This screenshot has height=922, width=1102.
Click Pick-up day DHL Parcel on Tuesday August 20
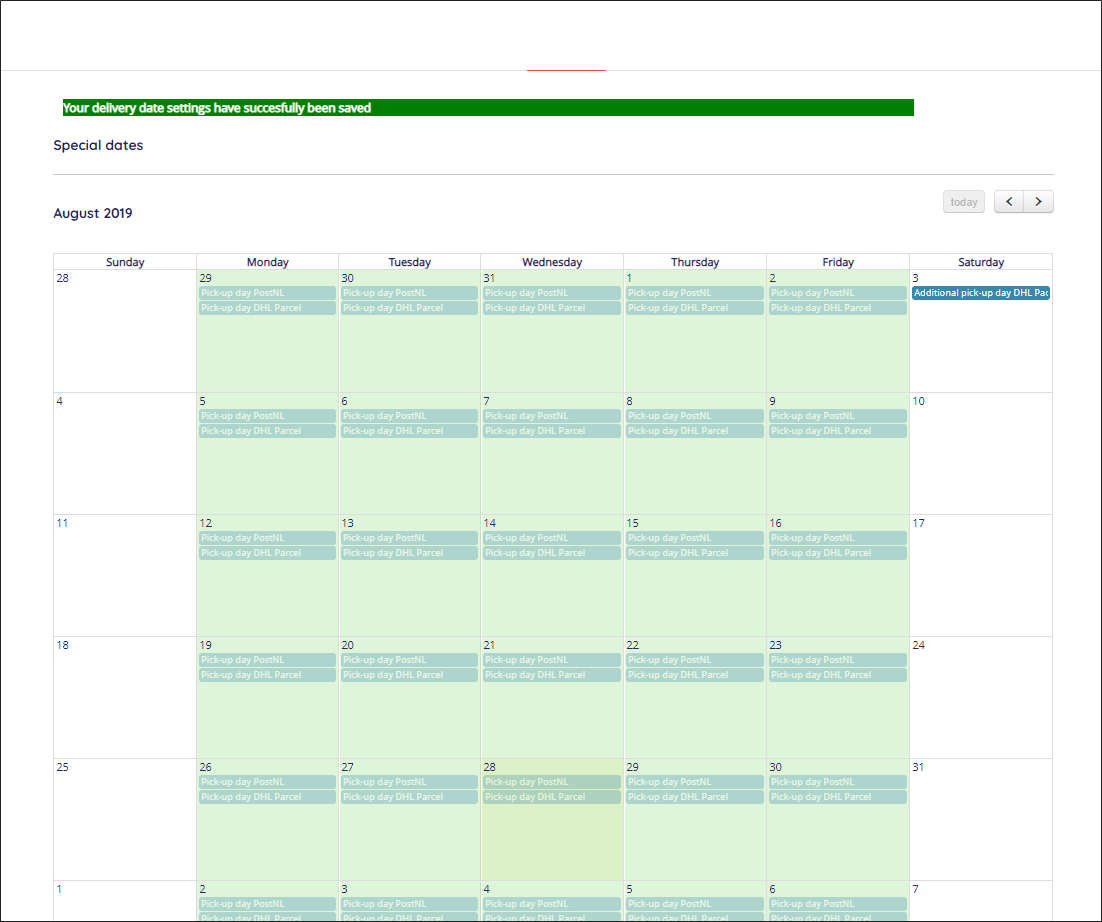click(x=409, y=675)
